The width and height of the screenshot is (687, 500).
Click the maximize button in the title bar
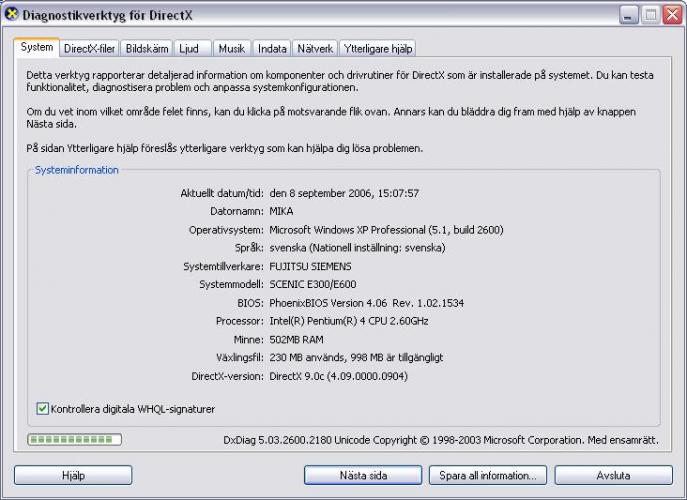click(x=650, y=14)
